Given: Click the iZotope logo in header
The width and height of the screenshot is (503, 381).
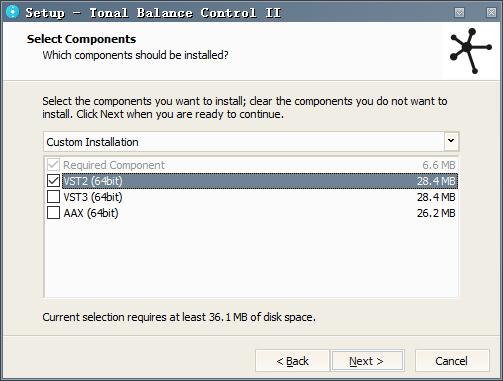Looking at the screenshot, I should pyautogui.click(x=470, y=51).
